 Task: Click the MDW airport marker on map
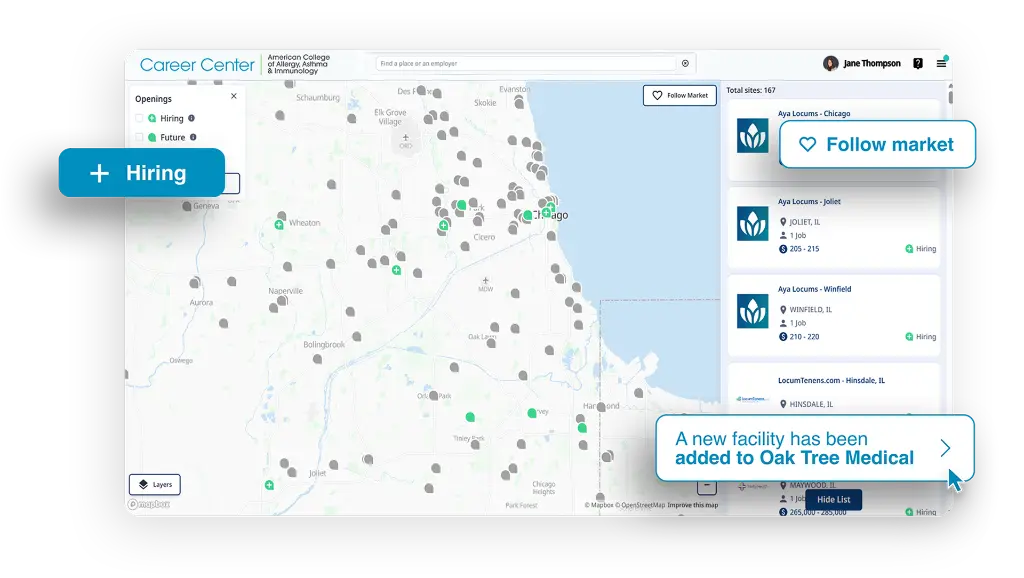(x=485, y=284)
